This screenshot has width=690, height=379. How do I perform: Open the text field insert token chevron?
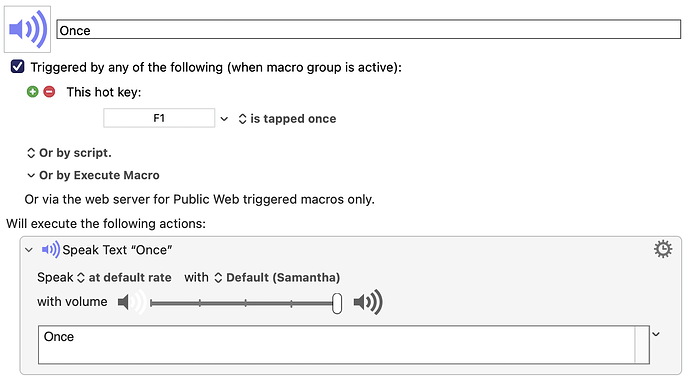[656, 334]
